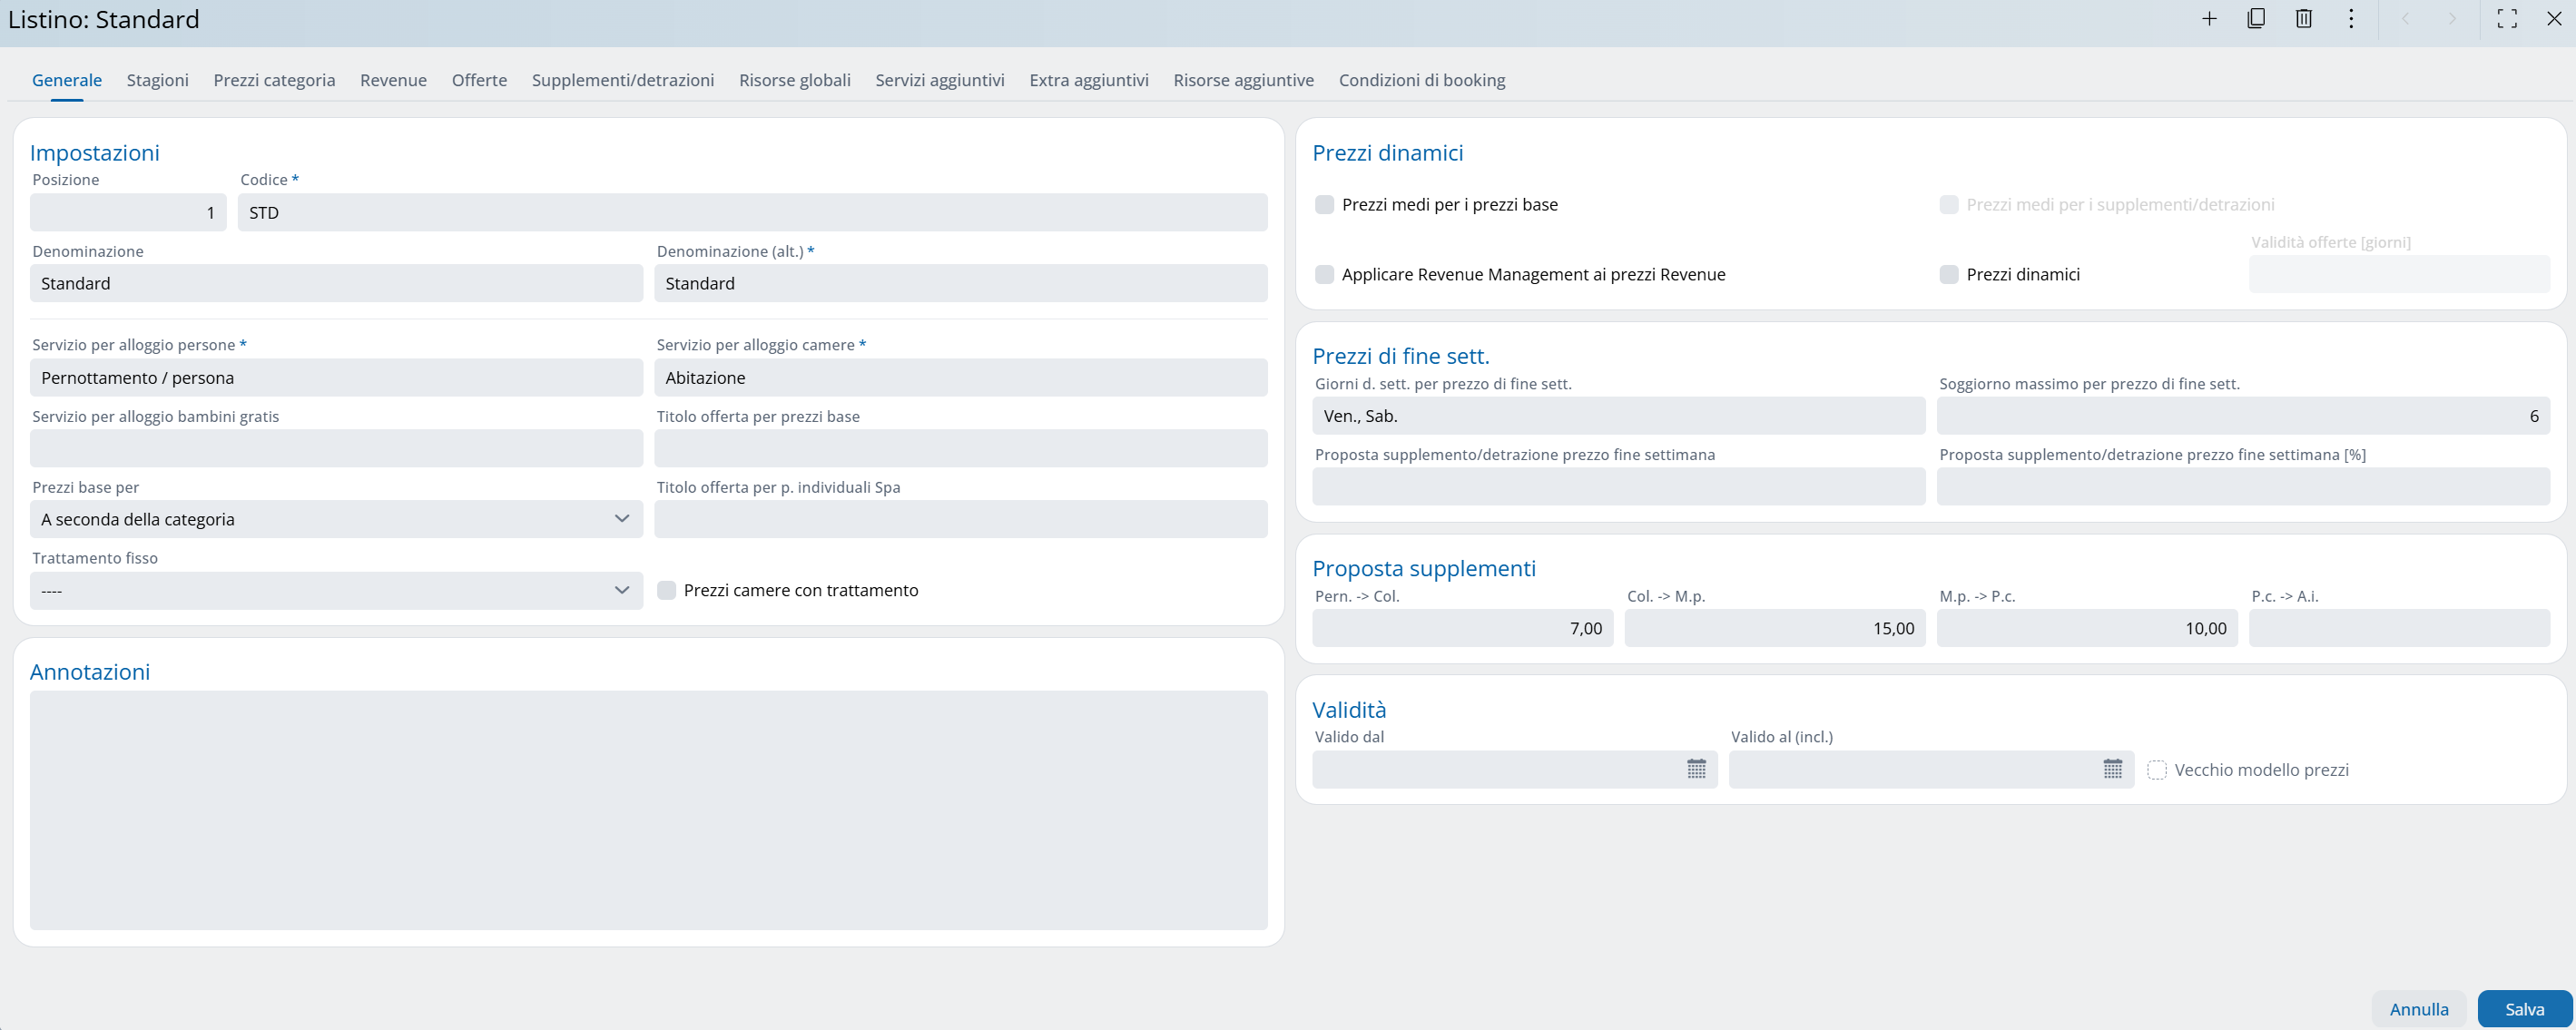Toggle the fullscreen view icon

pyautogui.click(x=2507, y=19)
